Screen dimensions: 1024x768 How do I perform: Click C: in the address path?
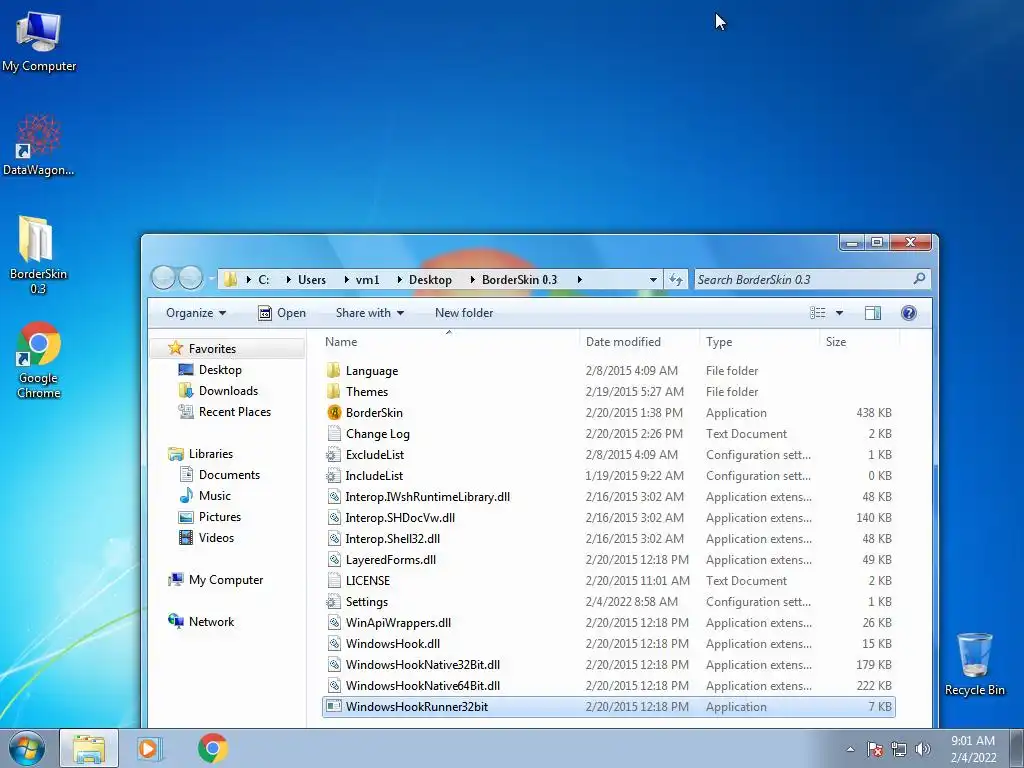(x=263, y=280)
